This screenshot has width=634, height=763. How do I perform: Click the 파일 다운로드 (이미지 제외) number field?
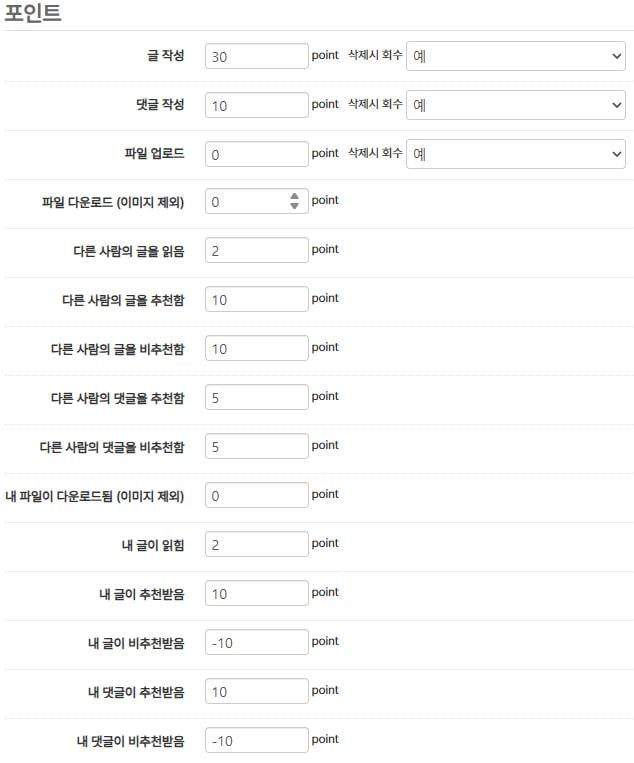(245, 202)
